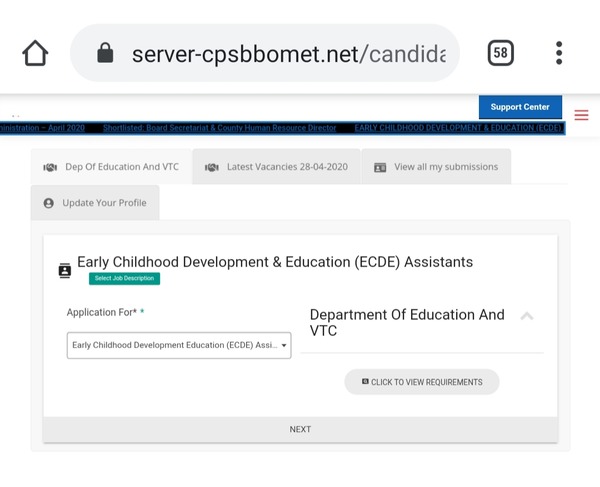
Task: Tap the browser home icon
Action: [35, 53]
